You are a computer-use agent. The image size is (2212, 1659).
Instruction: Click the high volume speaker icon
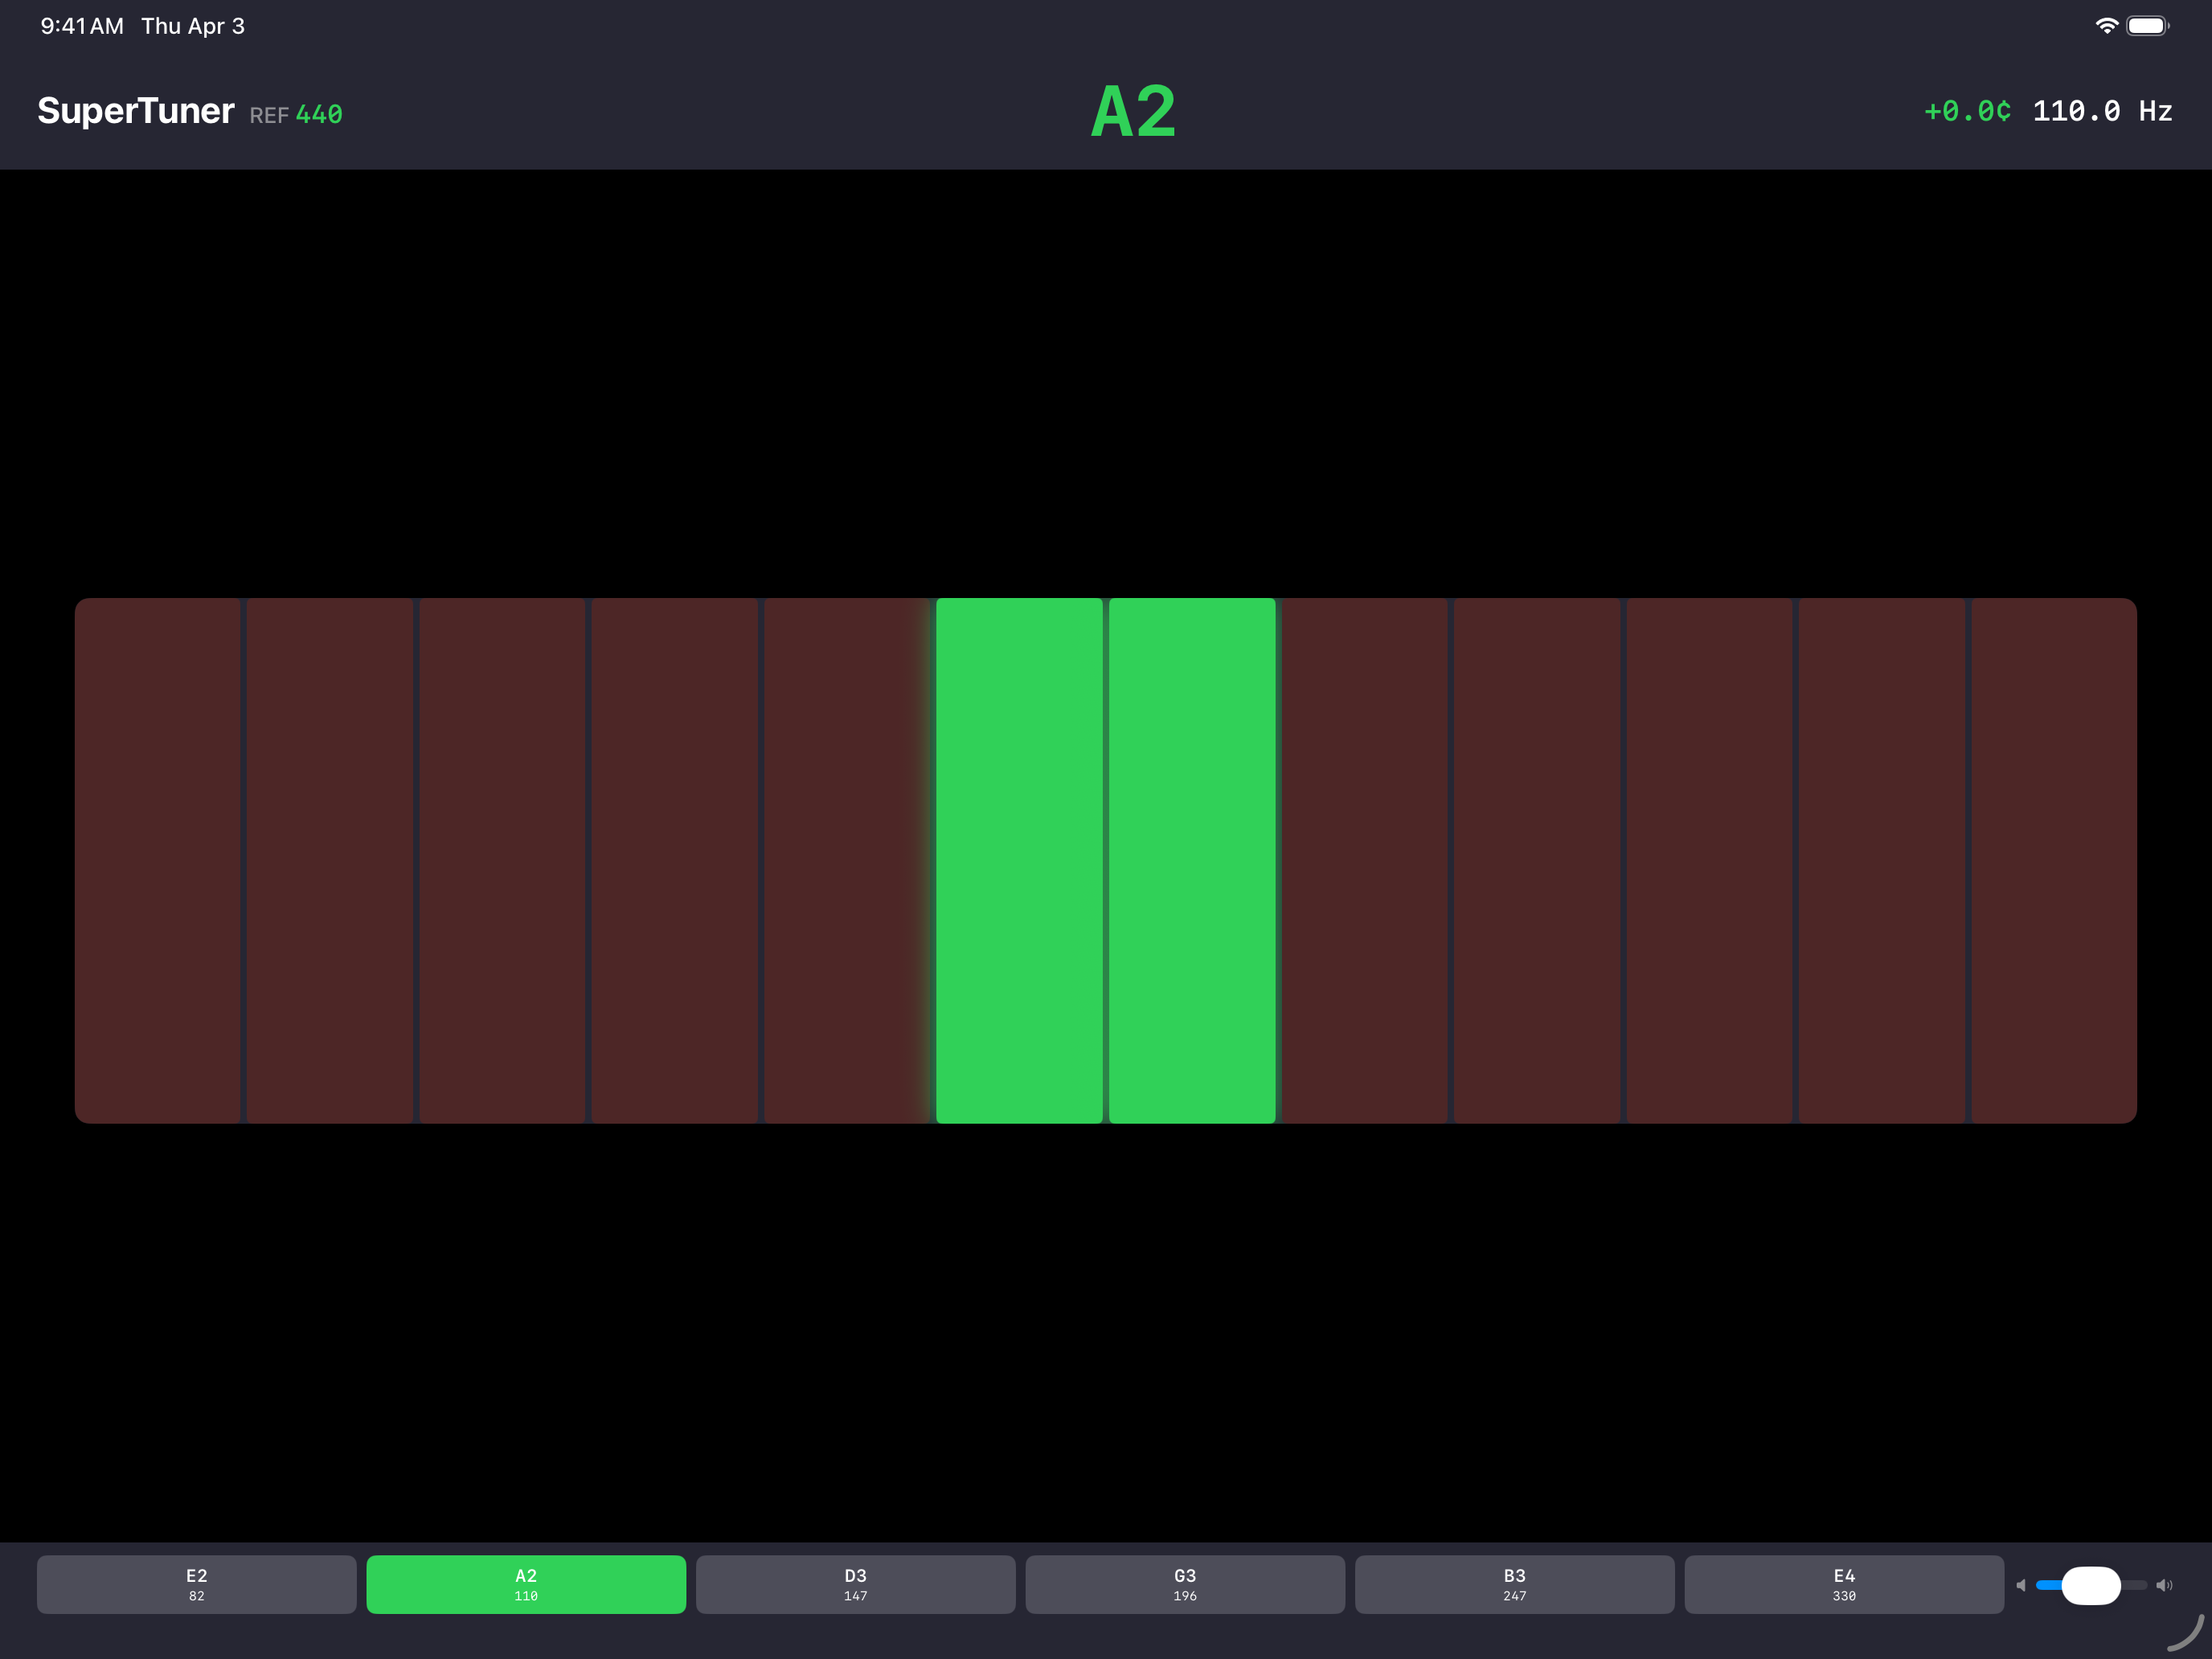(2164, 1585)
